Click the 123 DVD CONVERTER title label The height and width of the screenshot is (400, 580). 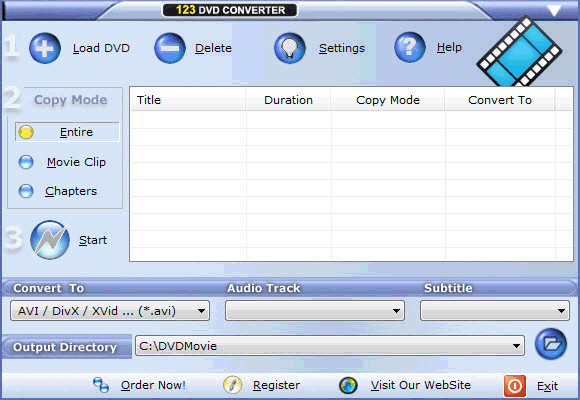(230, 10)
